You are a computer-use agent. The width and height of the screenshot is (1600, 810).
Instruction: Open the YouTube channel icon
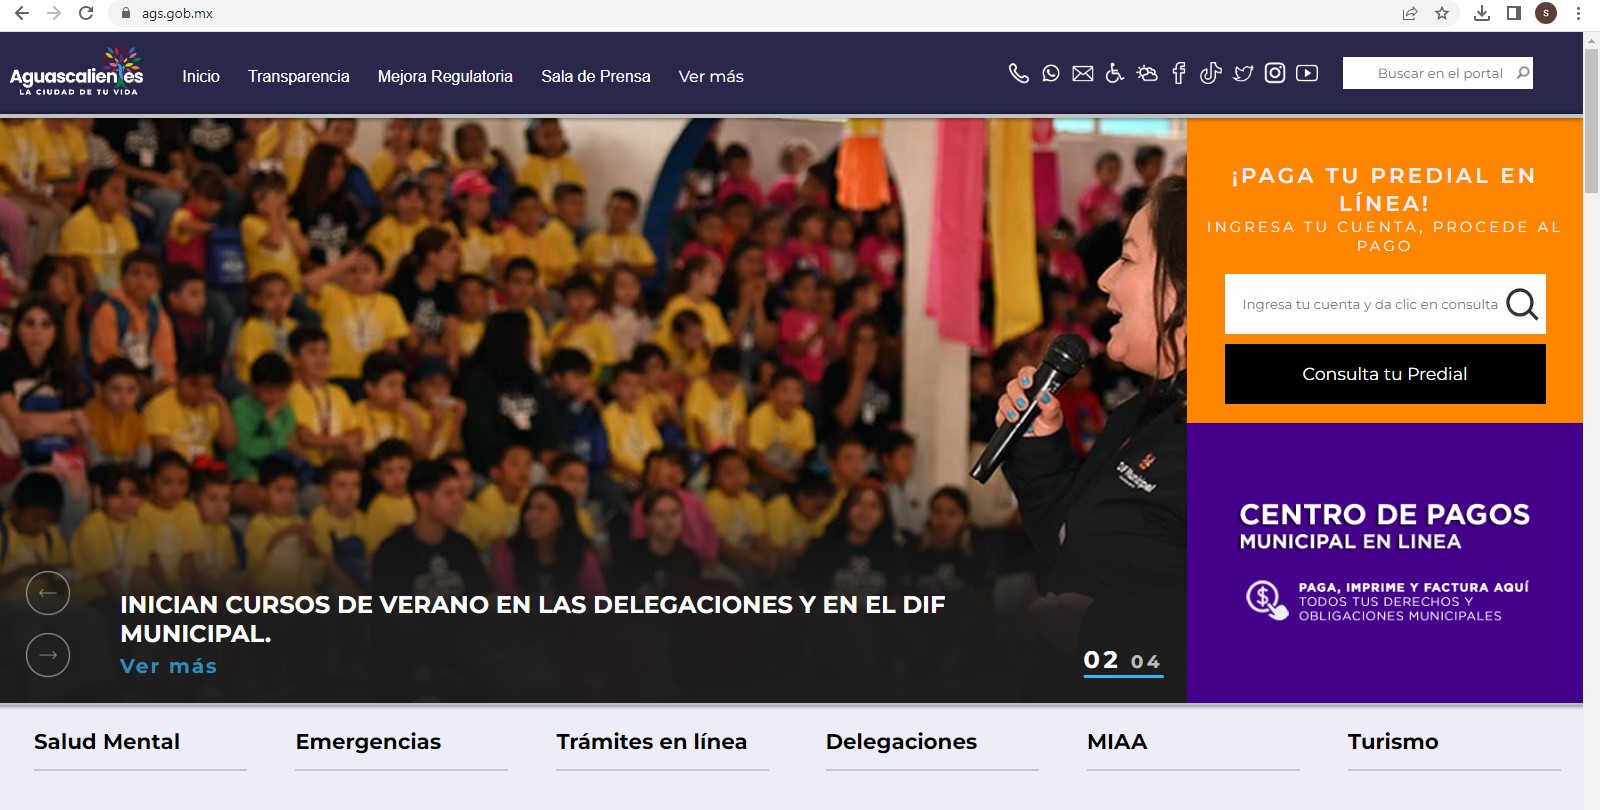1307,73
